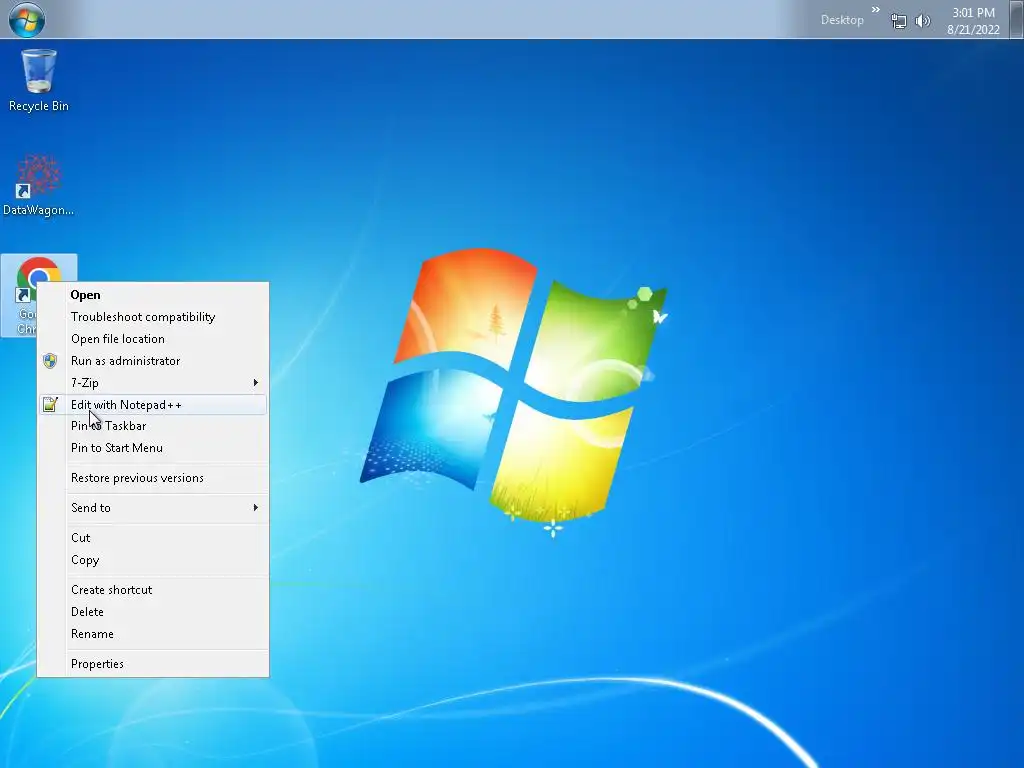
Task: Select the DataWagon desktop shortcut icon
Action: coord(39,185)
